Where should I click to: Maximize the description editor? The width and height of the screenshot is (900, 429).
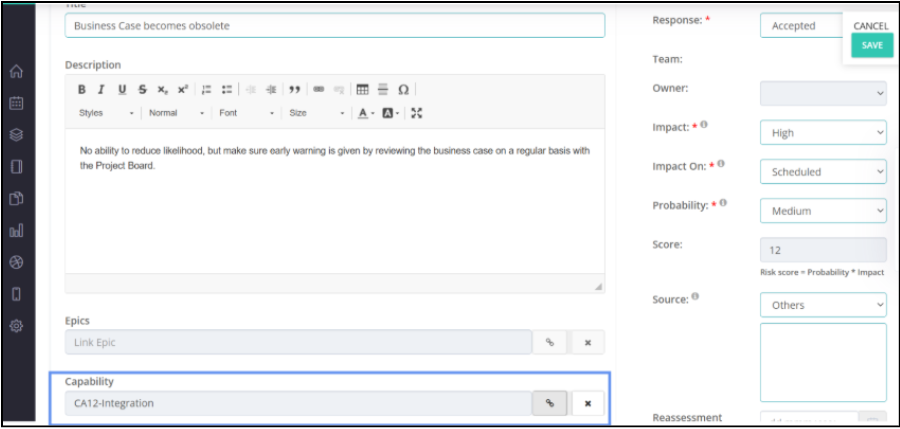point(417,113)
